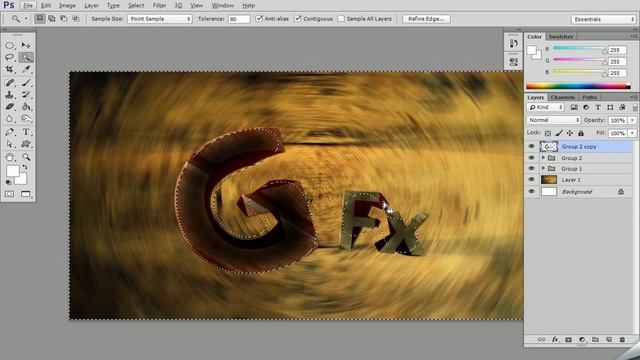The image size is (640, 360).
Task: Select the Zoom tool
Action: tap(26, 157)
